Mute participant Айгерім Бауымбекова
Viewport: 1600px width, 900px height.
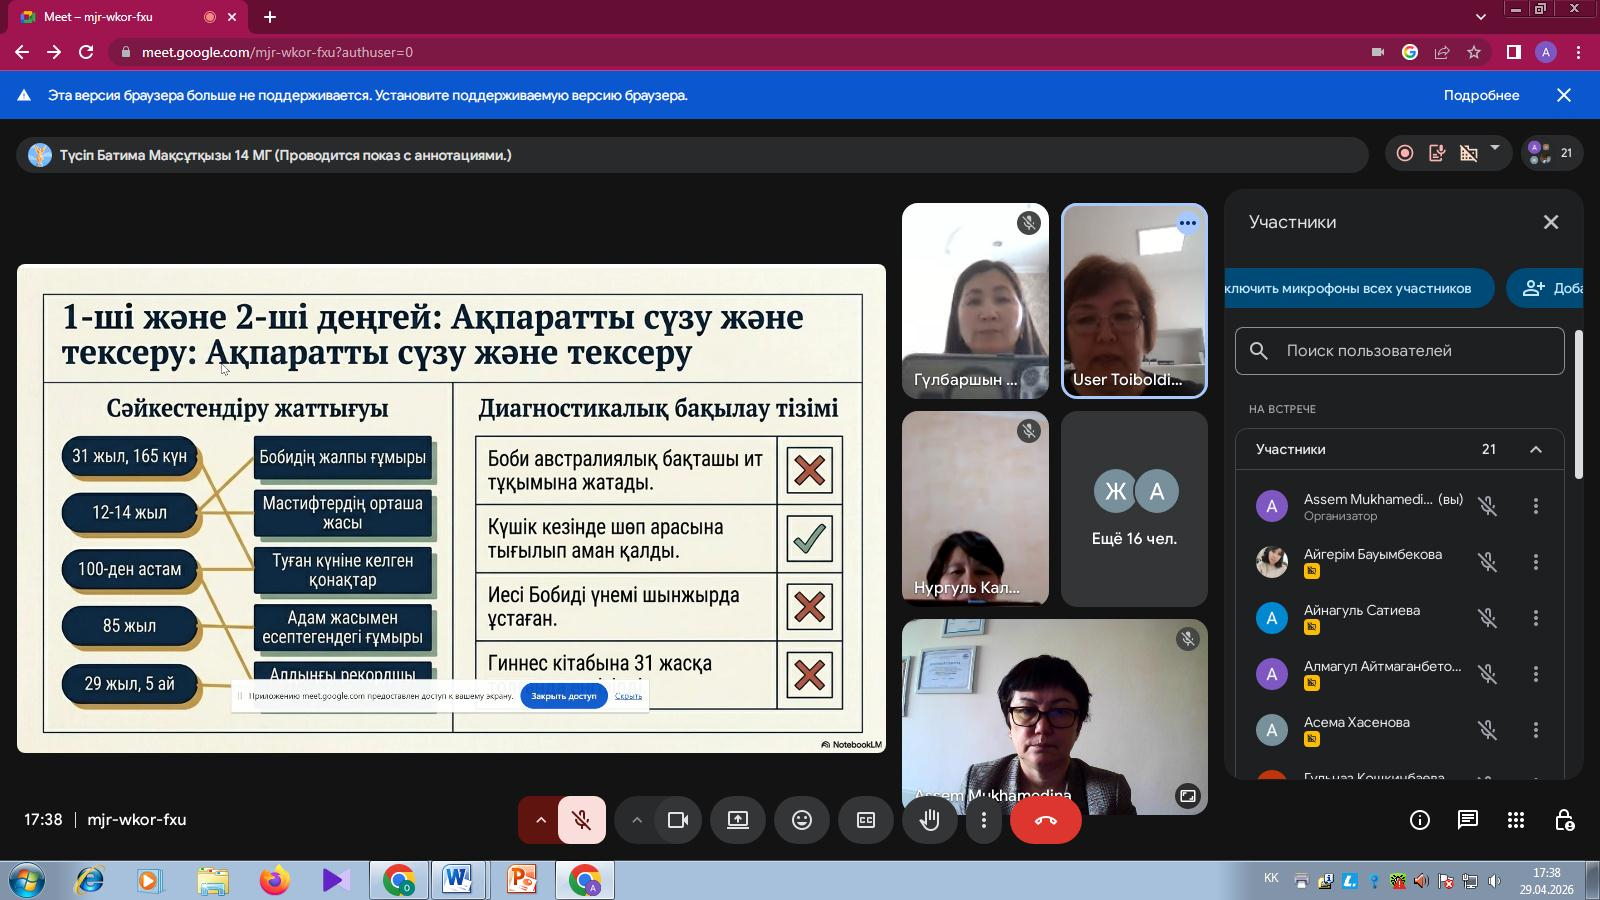coord(1489,561)
